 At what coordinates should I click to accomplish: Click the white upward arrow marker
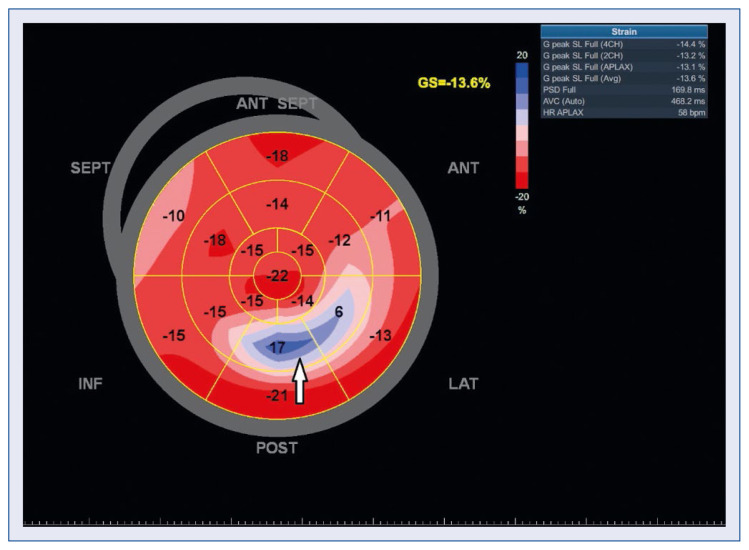(x=296, y=383)
